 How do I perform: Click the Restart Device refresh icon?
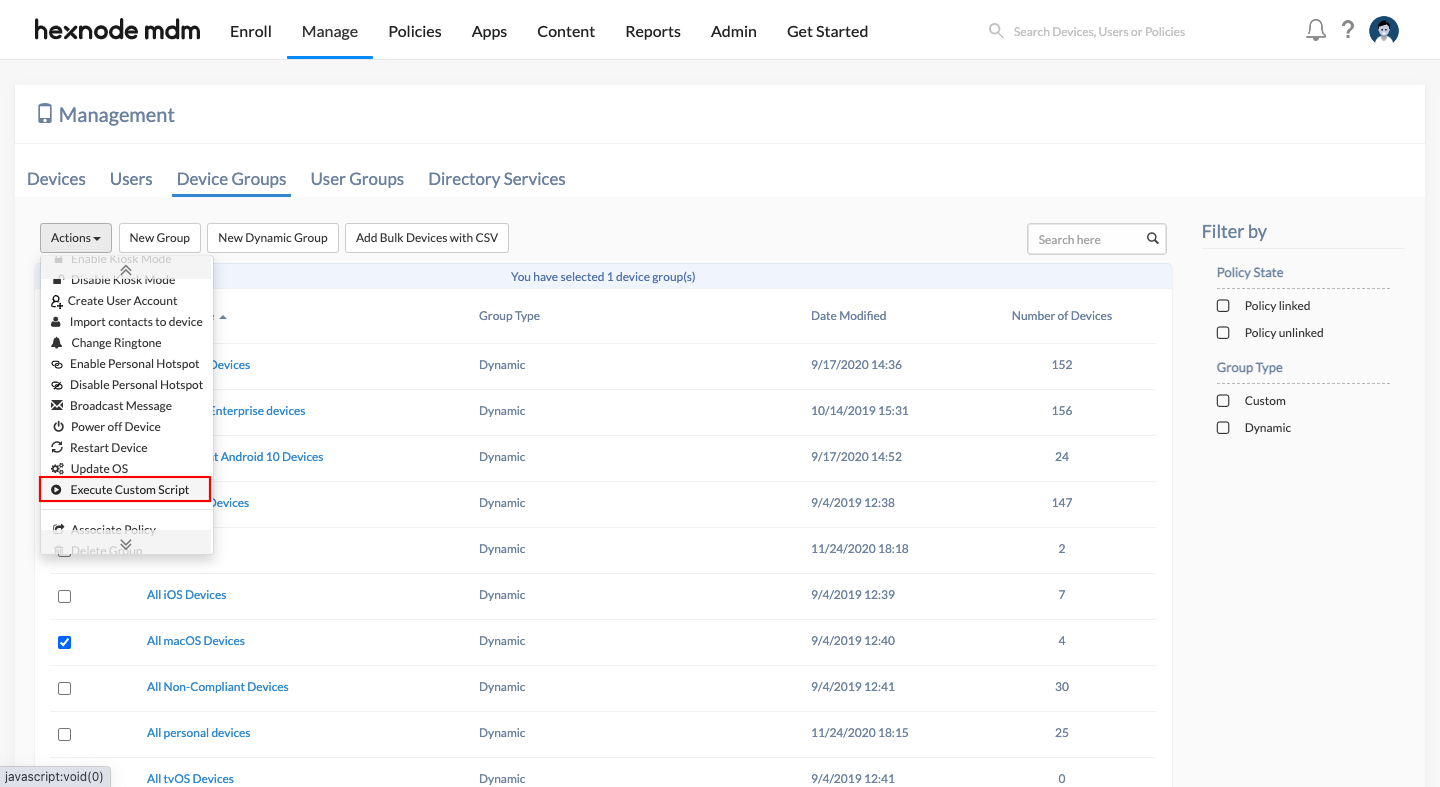point(57,448)
